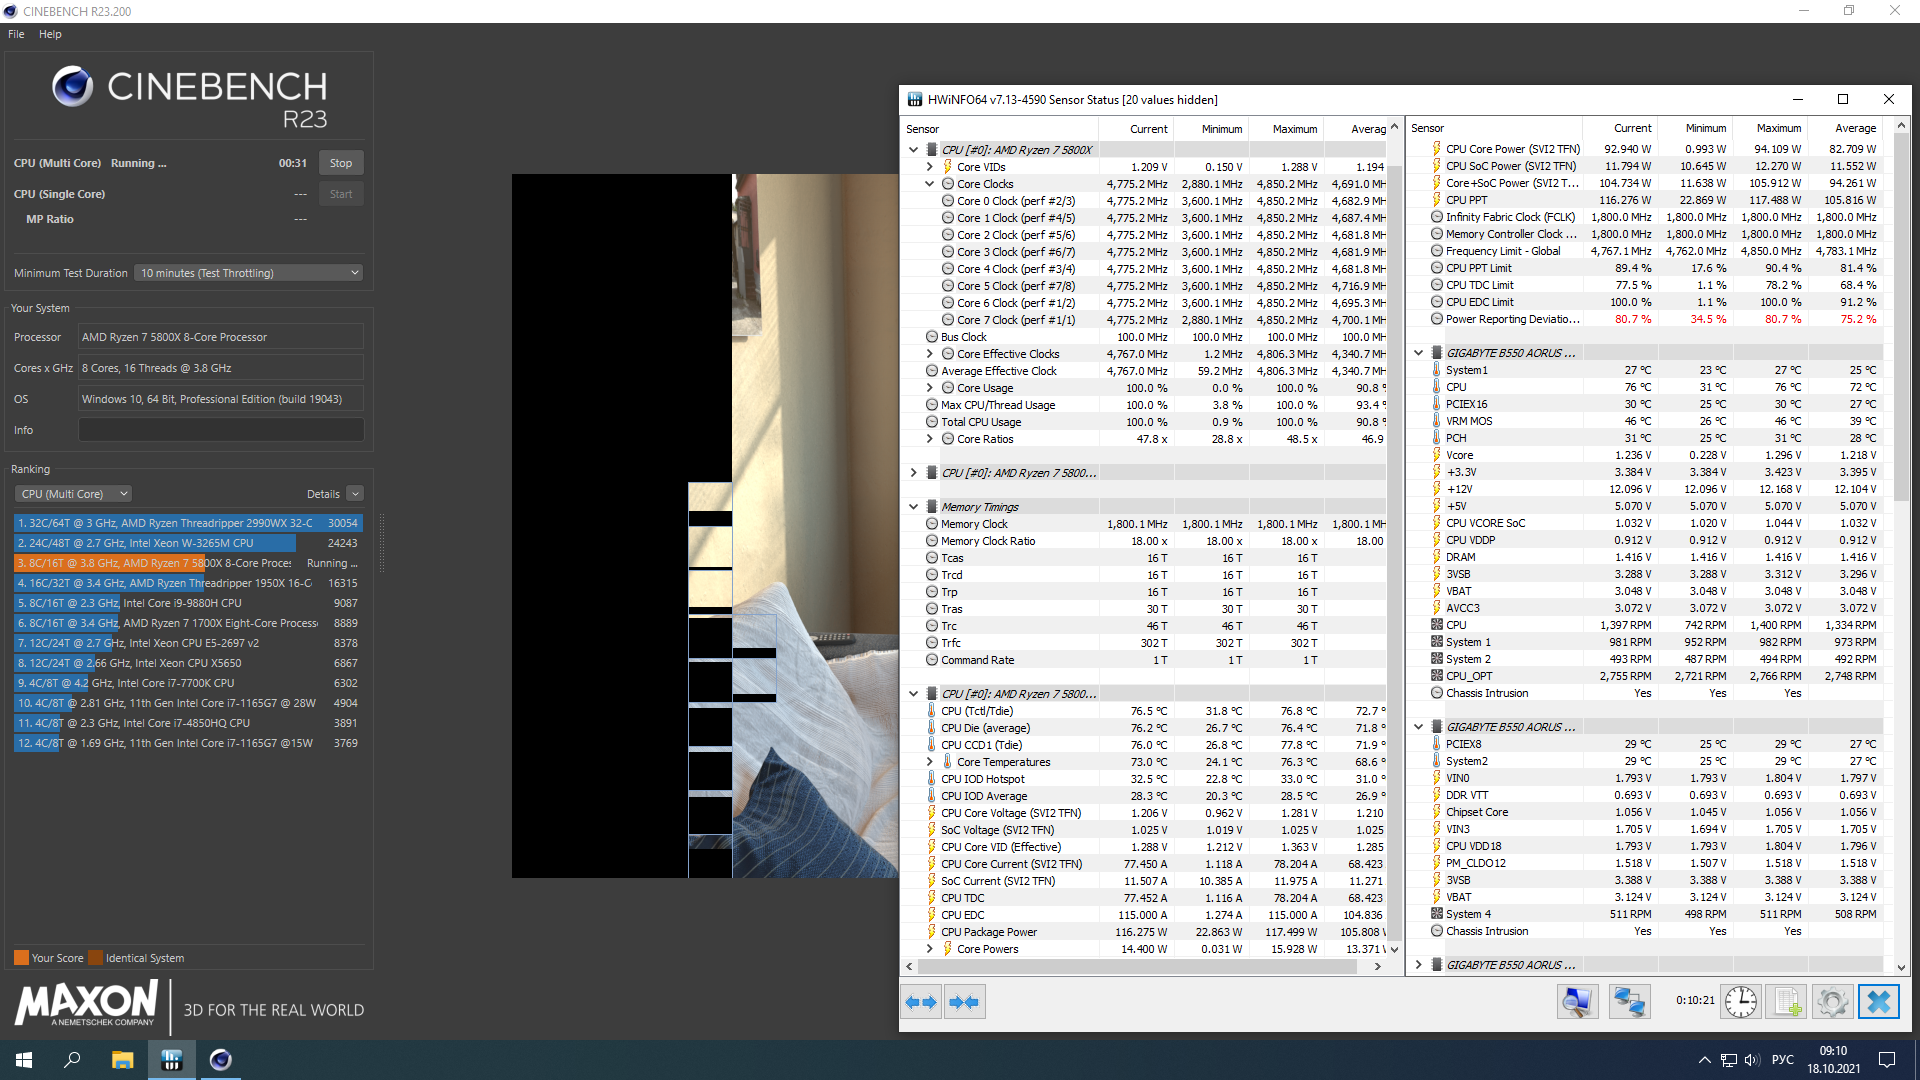Screen dimensions: 1920x1080
Task: Click the log file icon with green plus
Action: [x=1787, y=1002]
